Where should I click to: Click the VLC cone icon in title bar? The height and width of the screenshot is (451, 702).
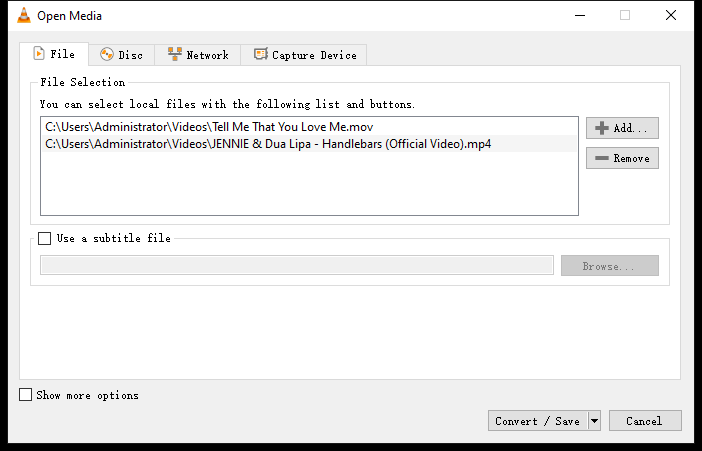pyautogui.click(x=23, y=15)
